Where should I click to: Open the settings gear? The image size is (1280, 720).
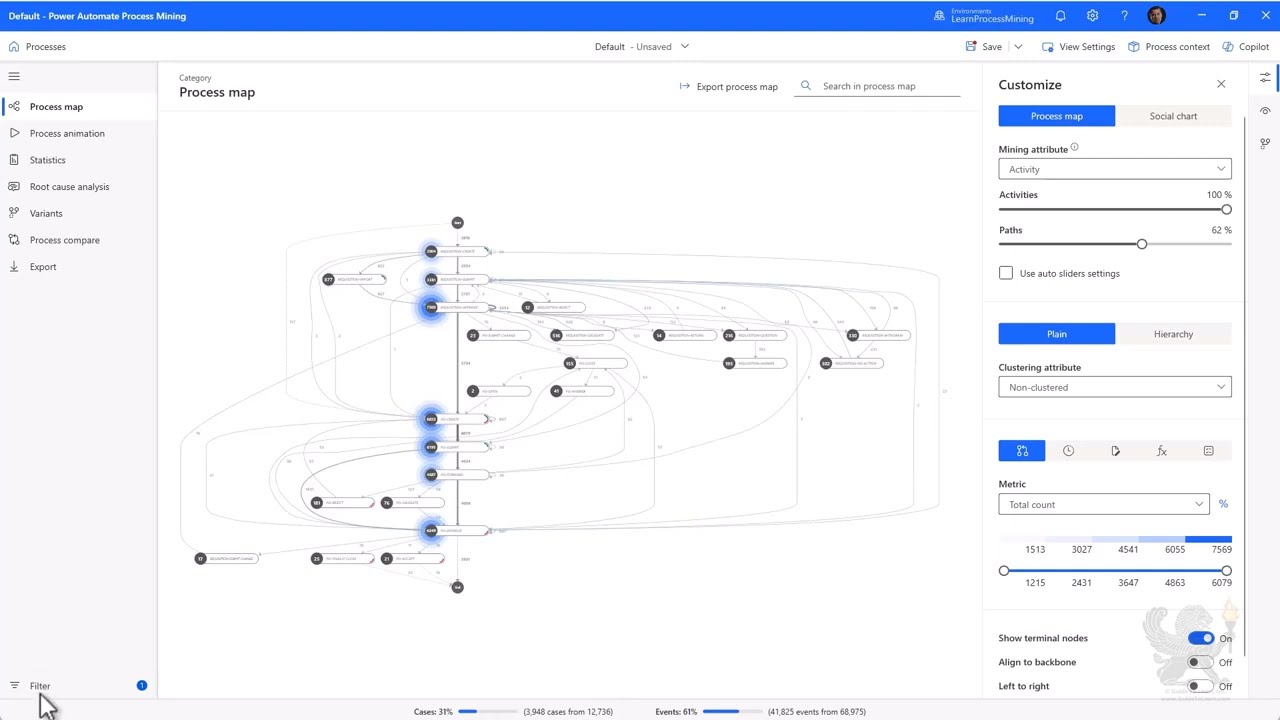pyautogui.click(x=1092, y=16)
